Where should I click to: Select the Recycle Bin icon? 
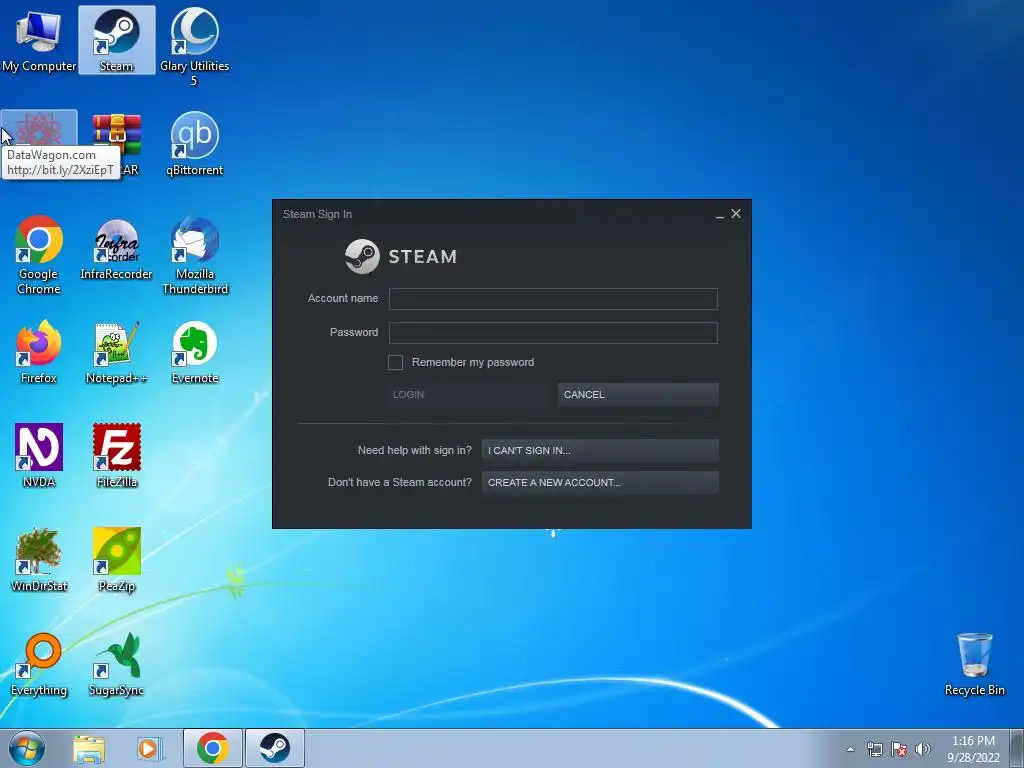[x=974, y=663]
